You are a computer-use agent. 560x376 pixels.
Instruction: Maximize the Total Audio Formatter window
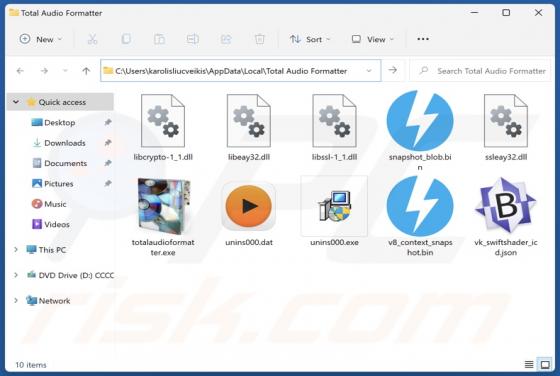(x=506, y=13)
